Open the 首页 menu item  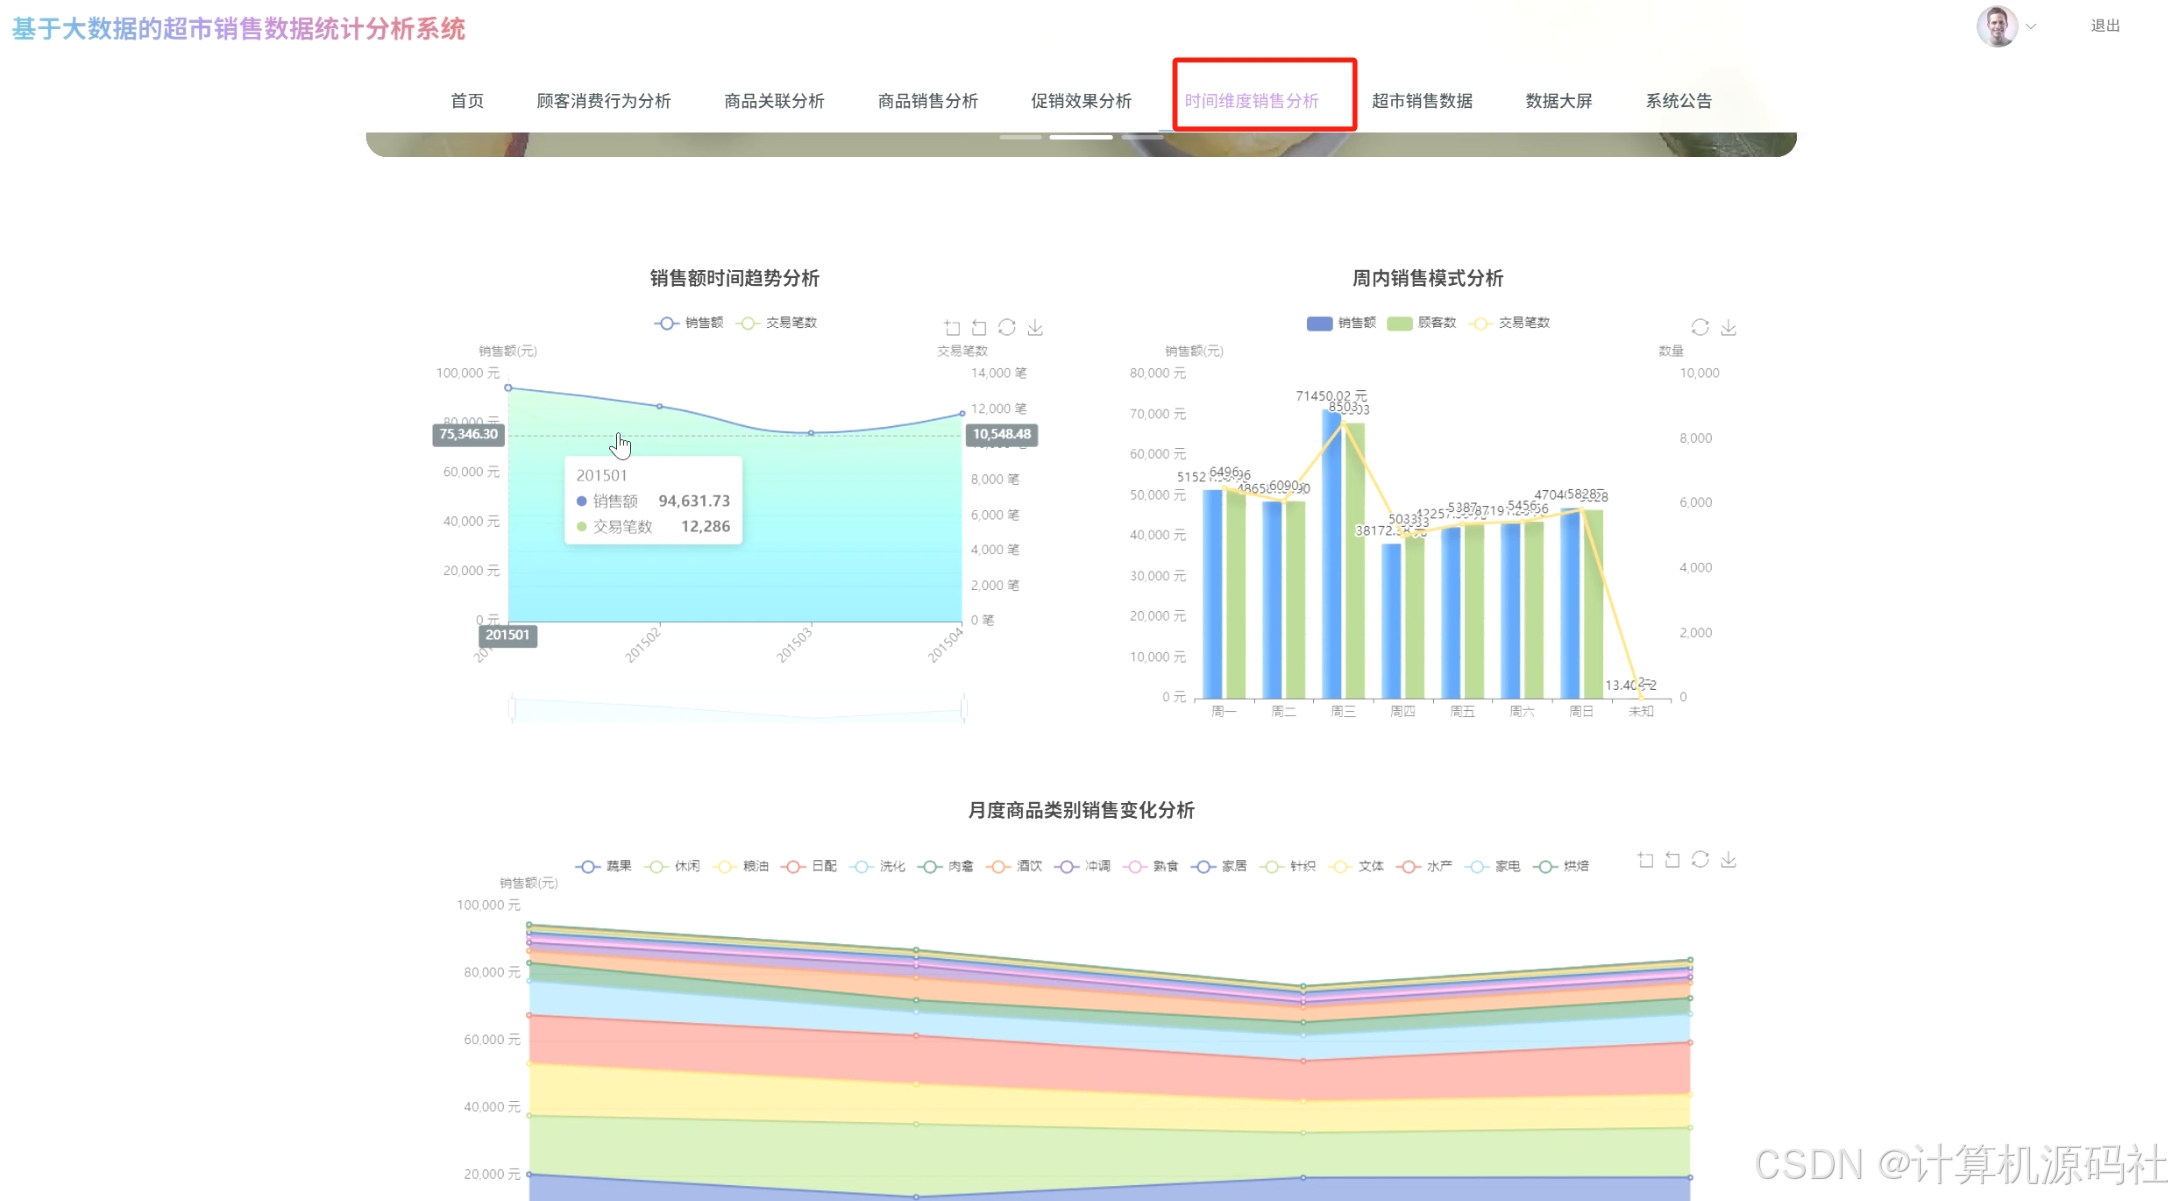467,100
